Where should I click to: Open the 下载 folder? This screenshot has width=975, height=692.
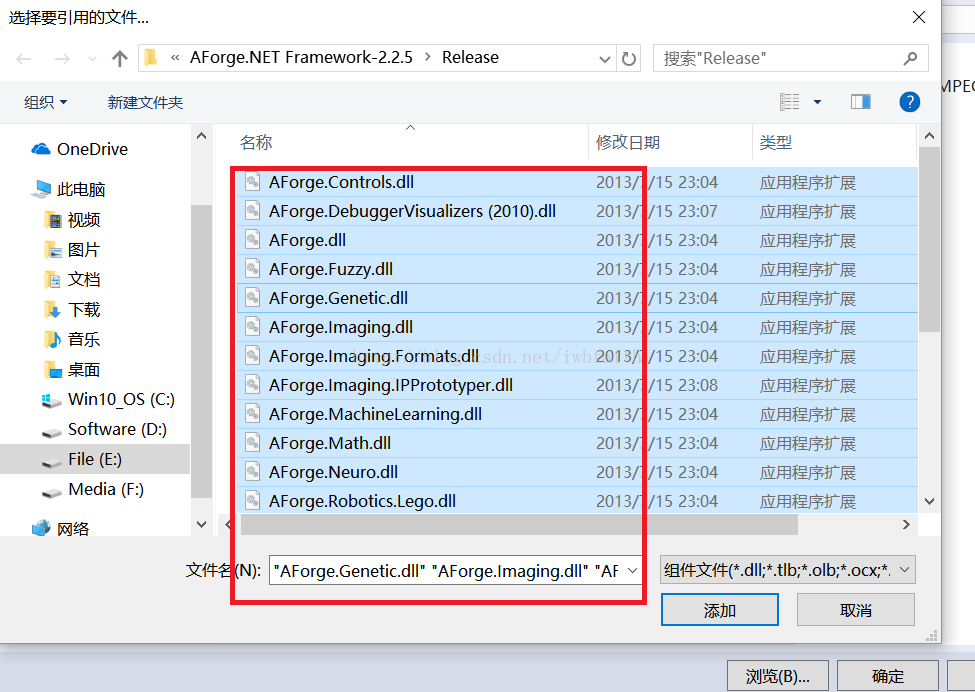click(x=73, y=309)
